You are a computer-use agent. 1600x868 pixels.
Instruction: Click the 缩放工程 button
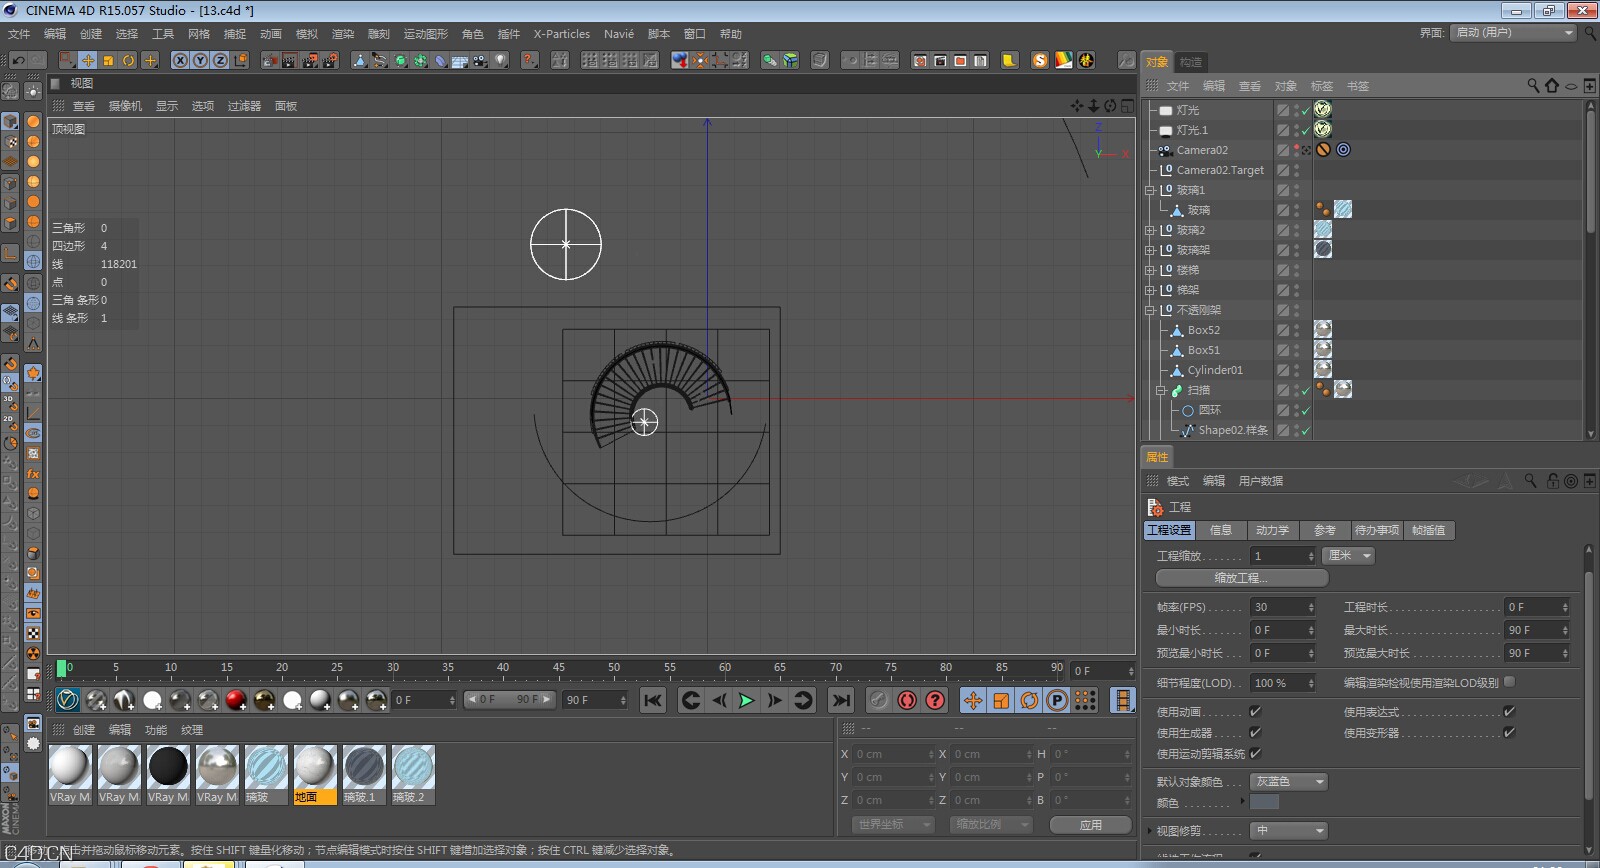1241,578
